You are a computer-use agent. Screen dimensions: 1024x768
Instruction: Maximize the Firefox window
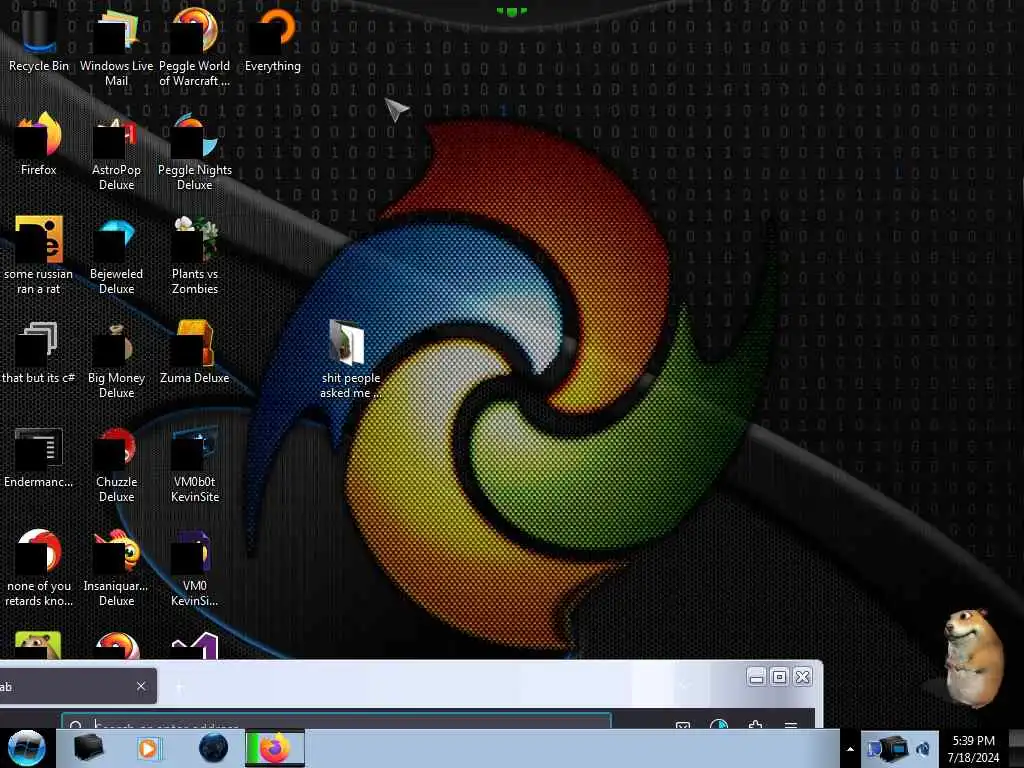[779, 677]
